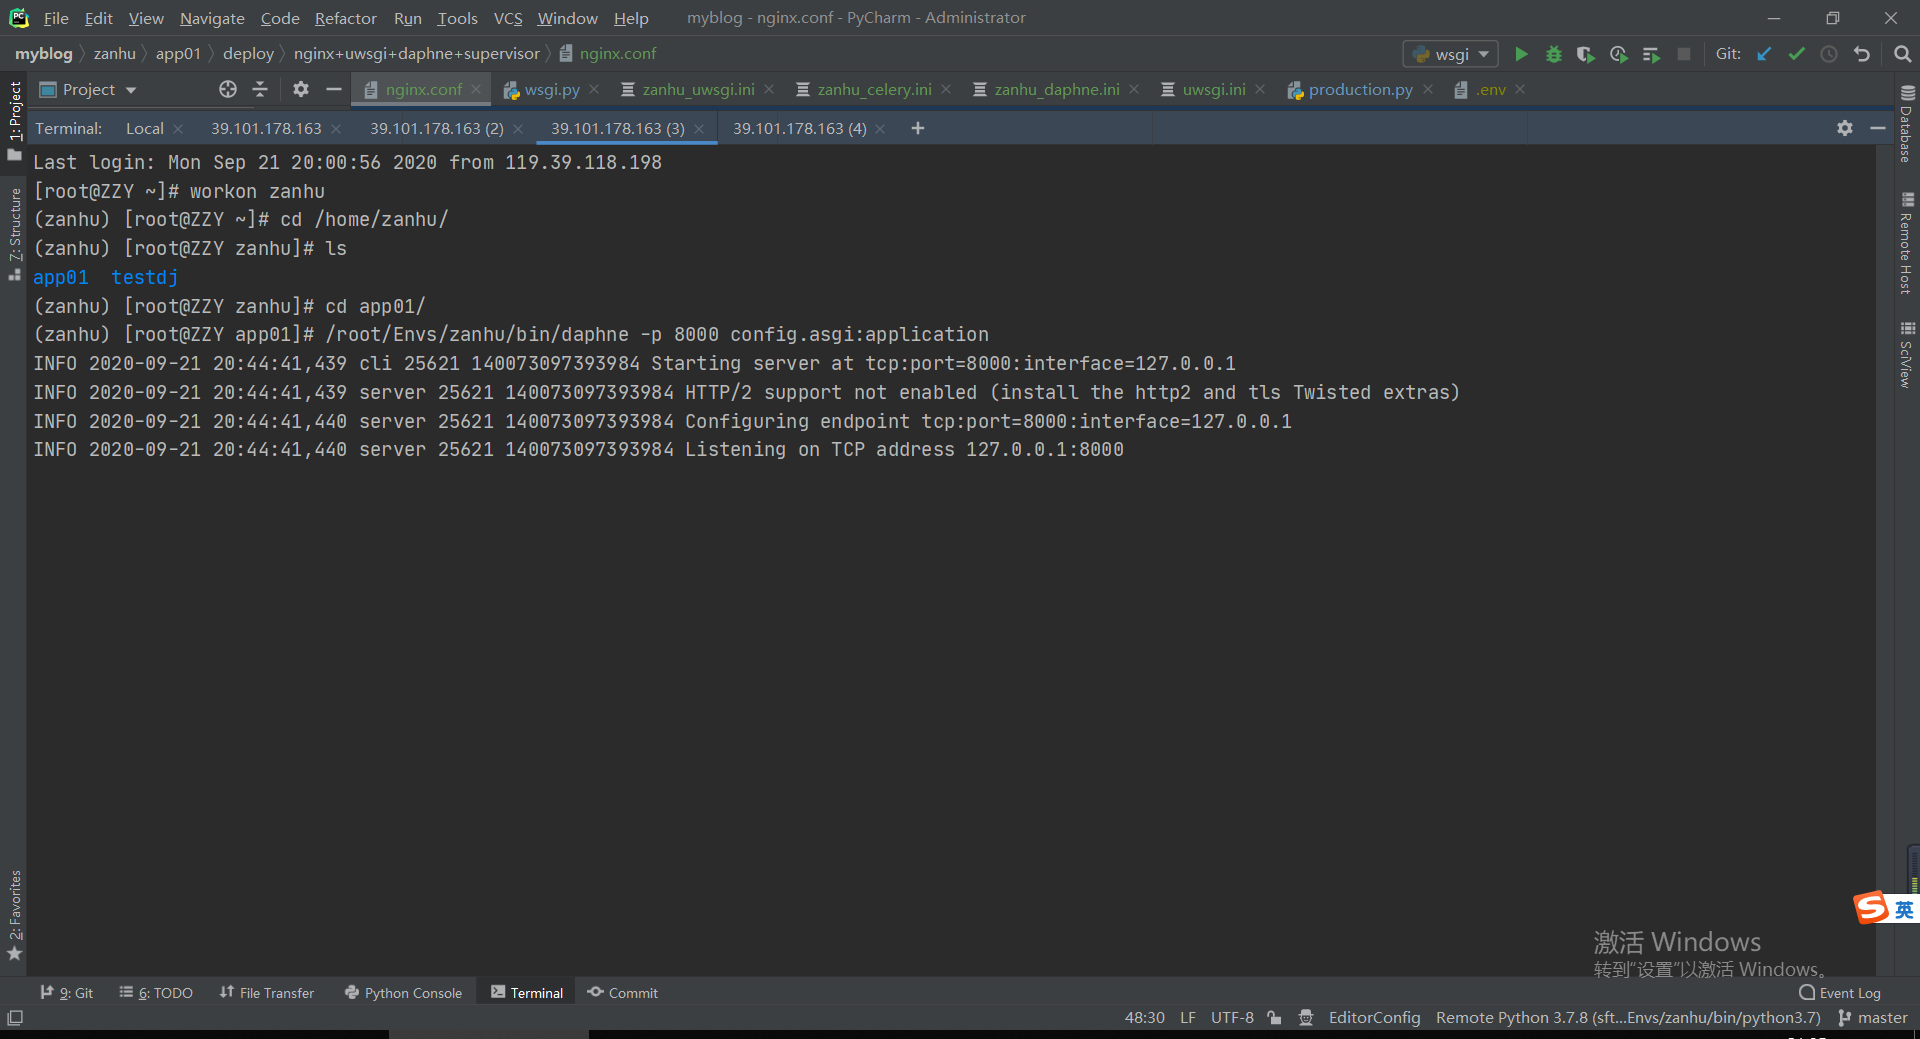Toggle the read-only lock in status bar

pos(1274,1017)
